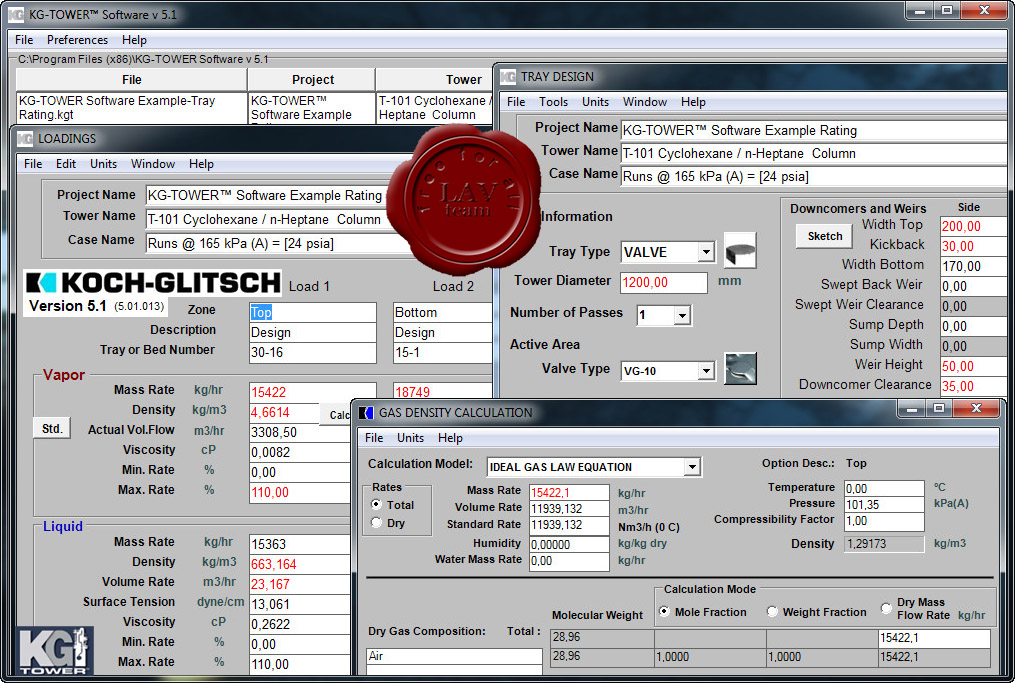Close the GAS DENSITY CALCULATION window
This screenshot has width=1015, height=683.
976,409
